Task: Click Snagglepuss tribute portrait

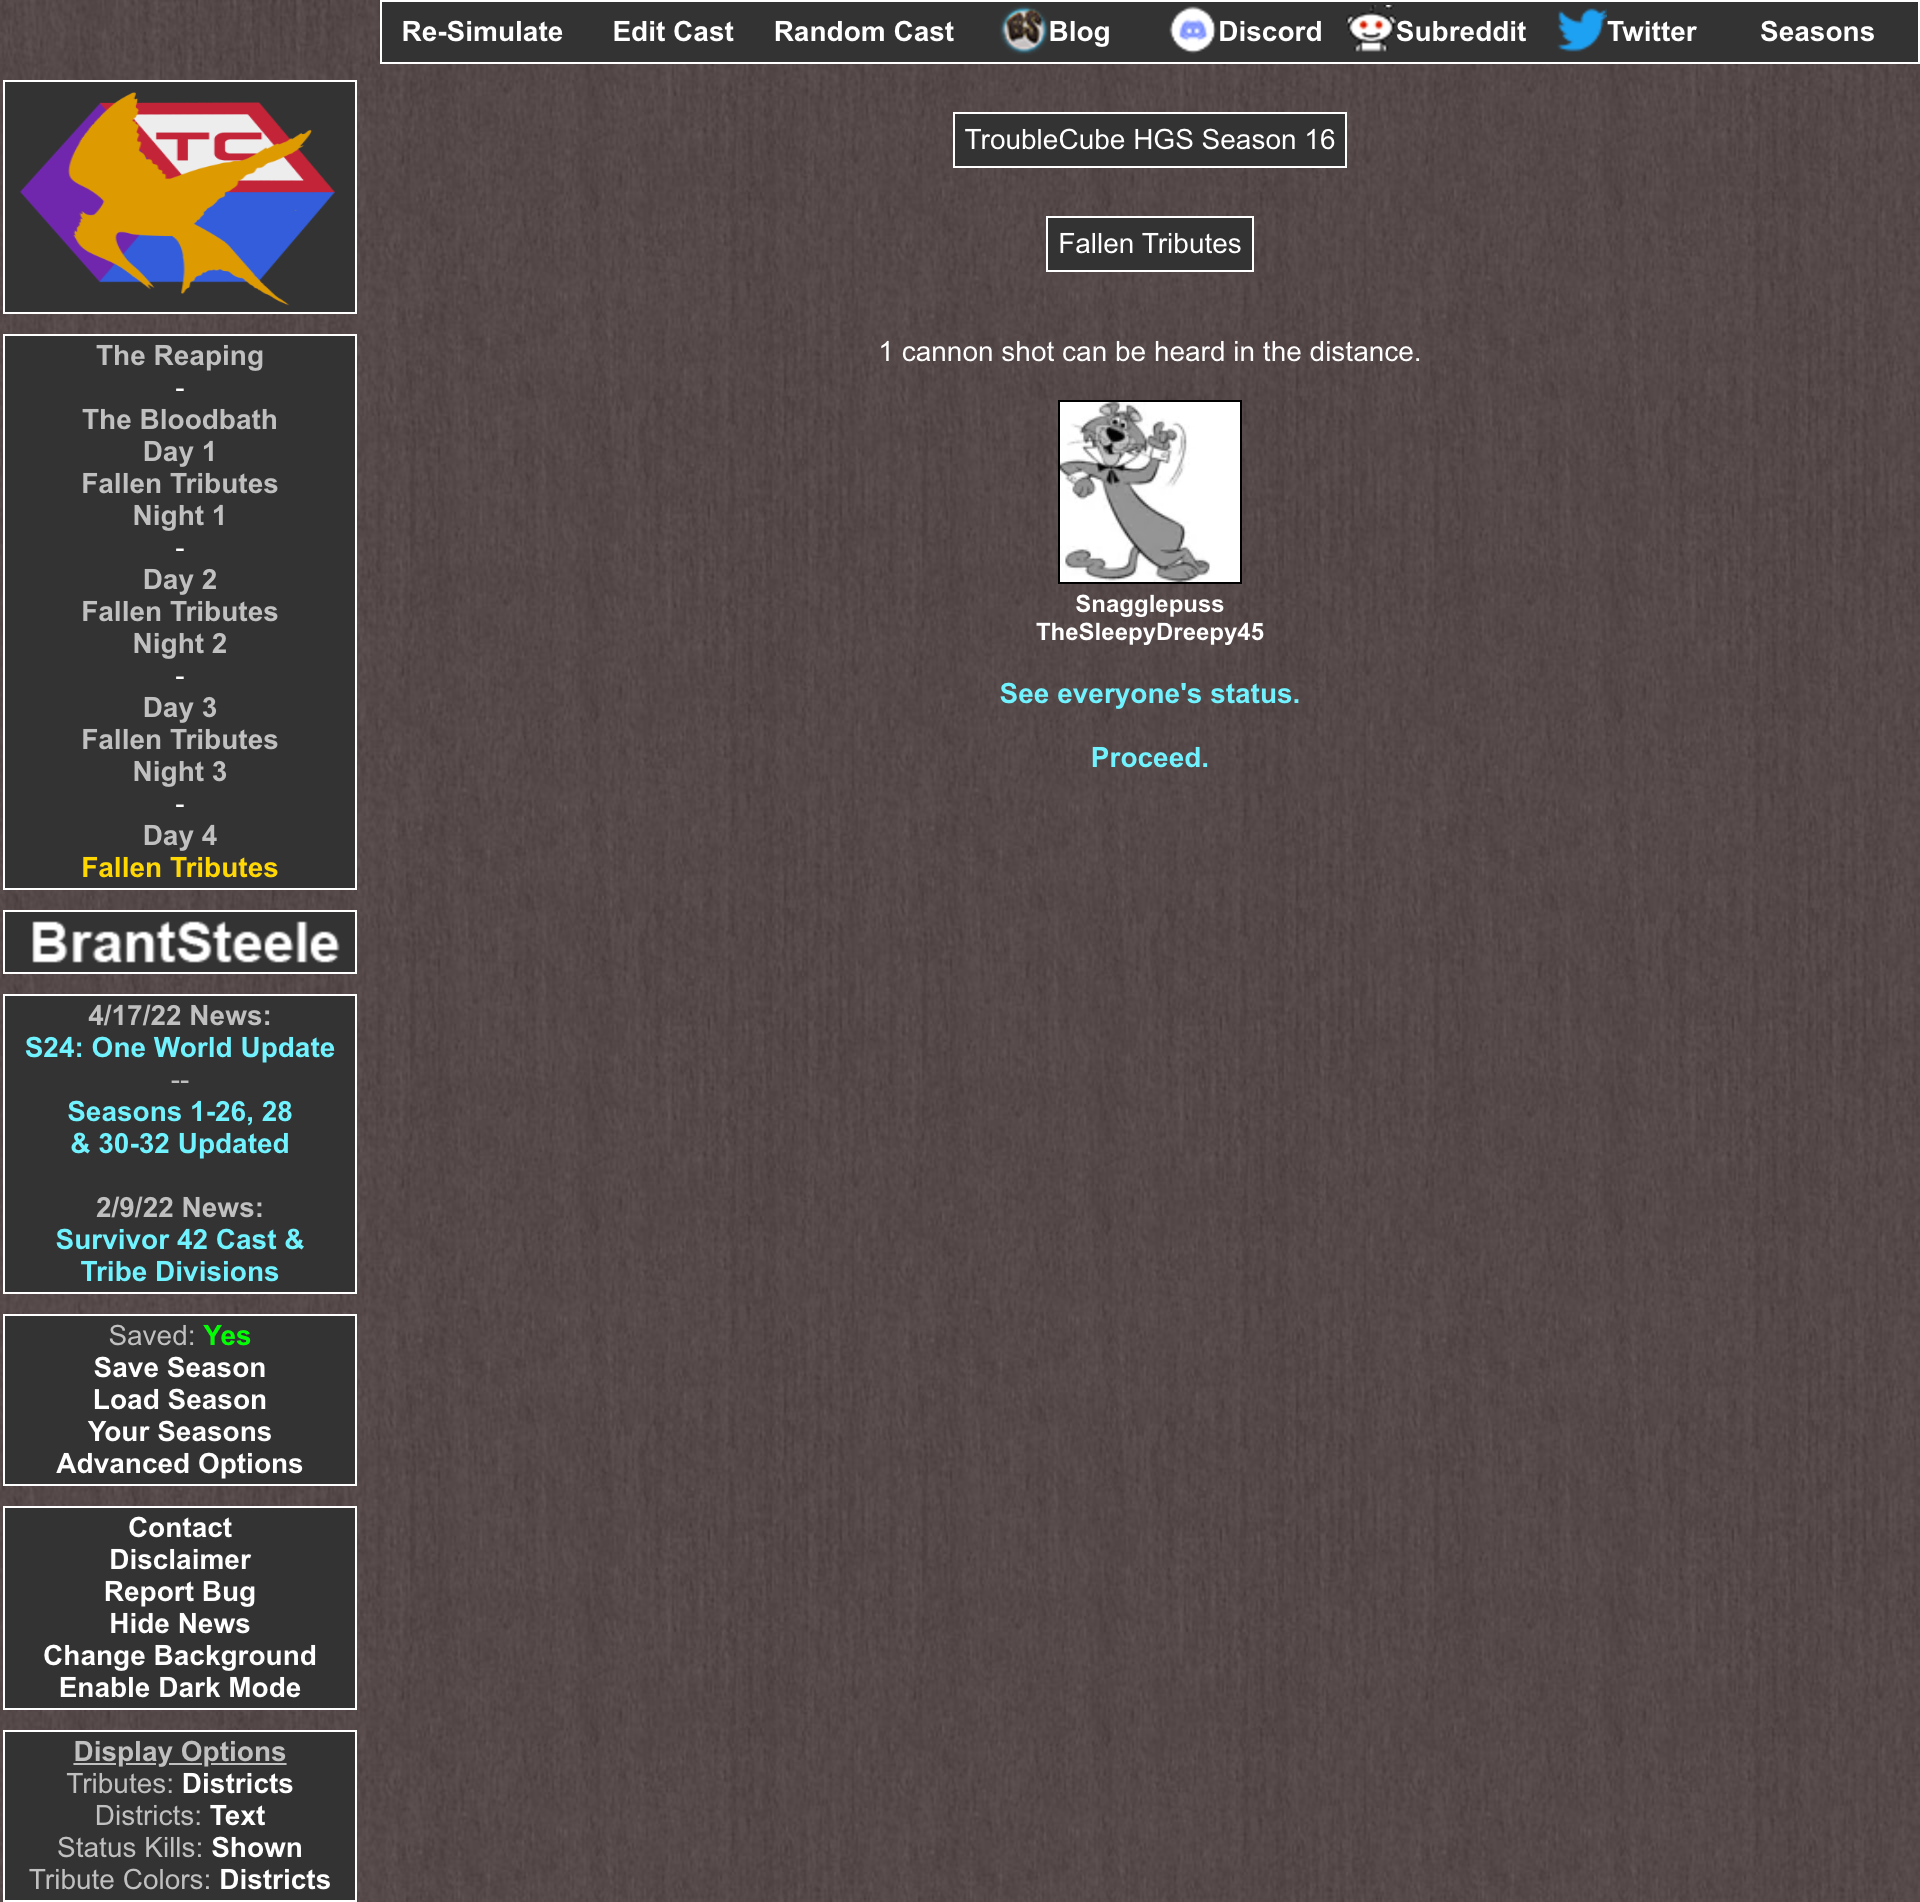Action: tap(1149, 492)
